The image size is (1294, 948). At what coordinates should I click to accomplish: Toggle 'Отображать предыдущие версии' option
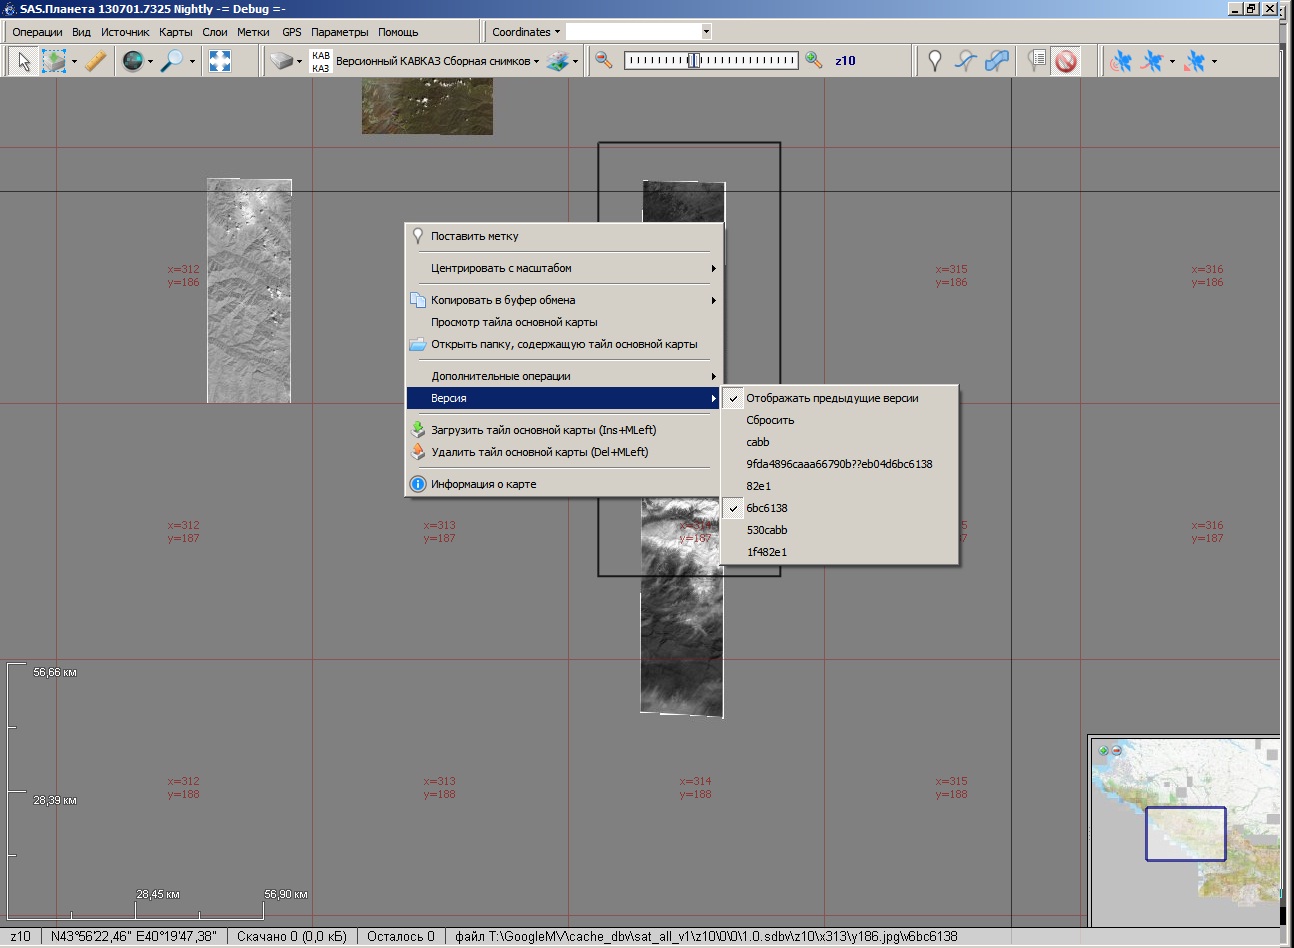click(x=832, y=398)
